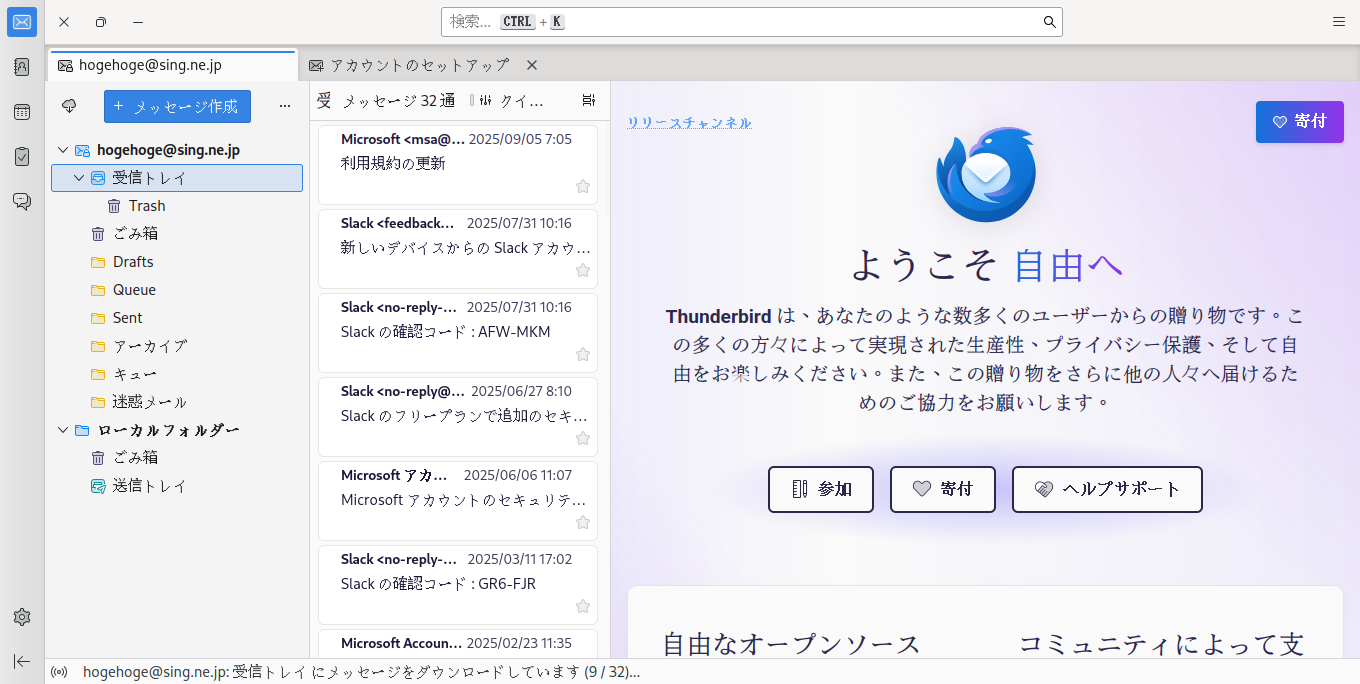Star the Slack 確認コード AFW-MKM message
Image resolution: width=1360 pixels, height=684 pixels.
click(x=583, y=354)
